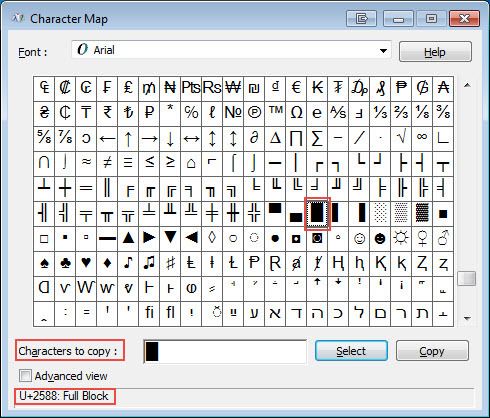Click the Select button
Screen dimensions: 490x418
coord(351,351)
